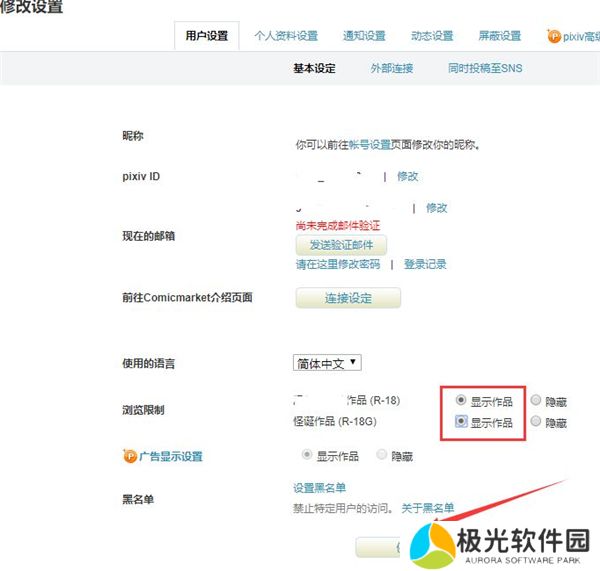This screenshot has width=600, height=571.
Task: Open the 设置黑名单 link
Action: (319, 488)
